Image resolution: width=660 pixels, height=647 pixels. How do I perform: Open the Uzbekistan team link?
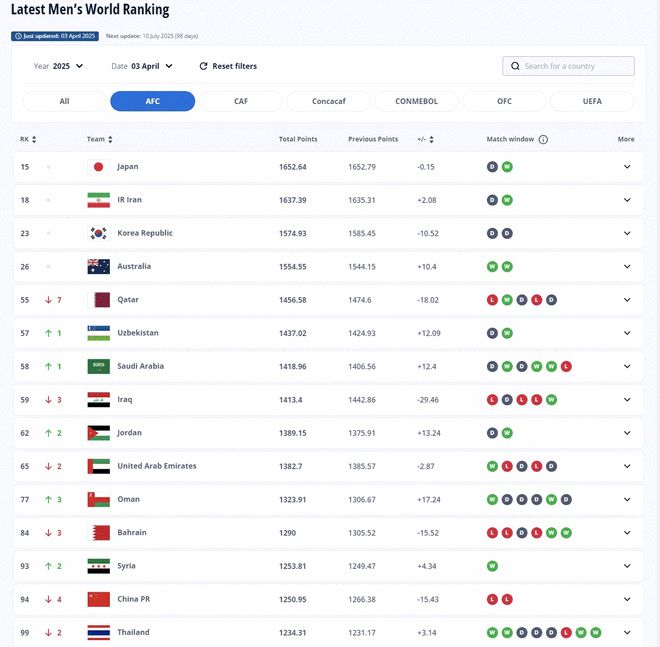pyautogui.click(x=137, y=333)
